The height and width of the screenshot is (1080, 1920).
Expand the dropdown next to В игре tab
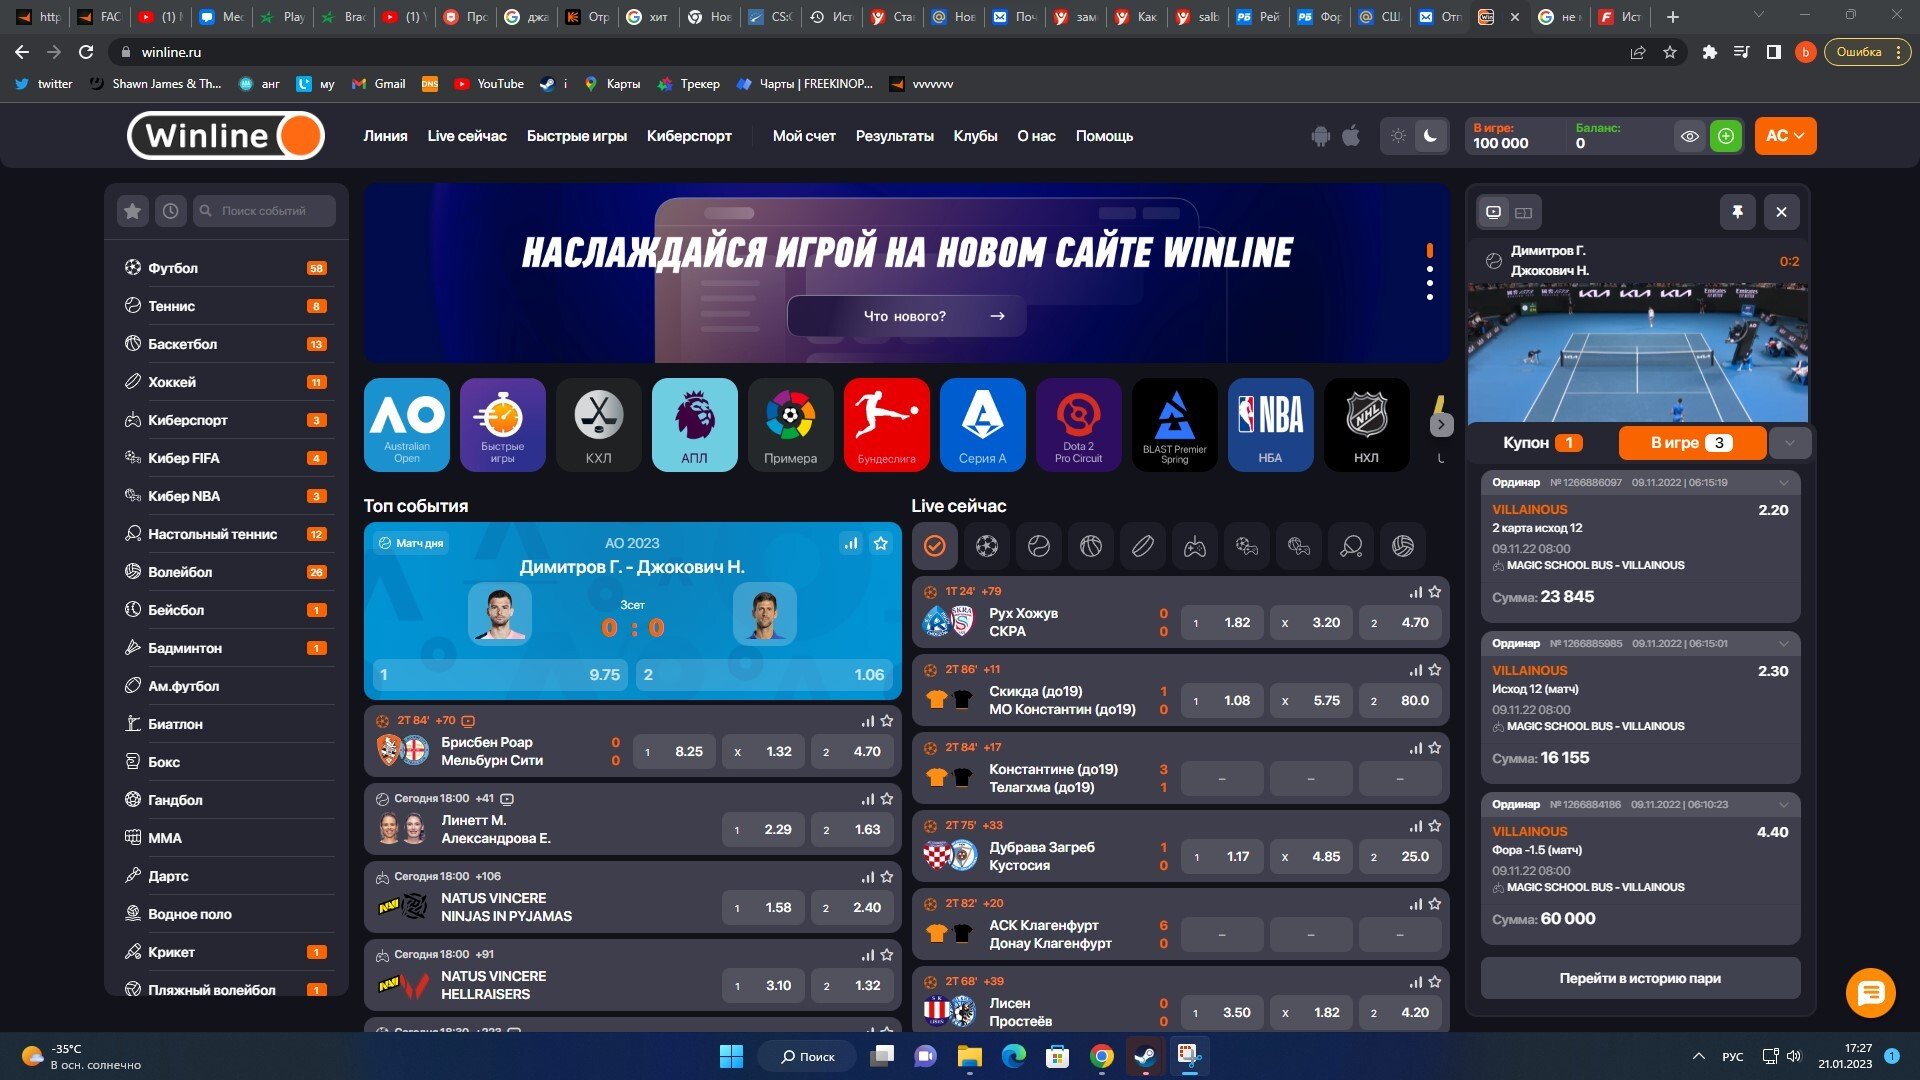point(1789,443)
